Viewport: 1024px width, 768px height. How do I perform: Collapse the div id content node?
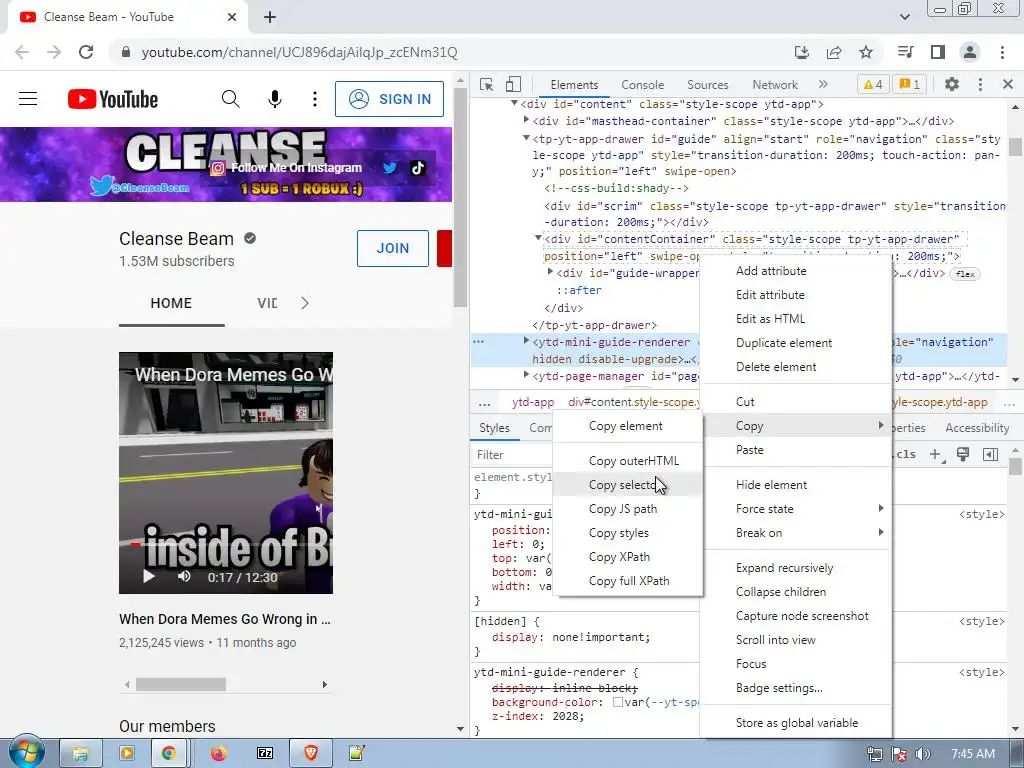coord(515,103)
